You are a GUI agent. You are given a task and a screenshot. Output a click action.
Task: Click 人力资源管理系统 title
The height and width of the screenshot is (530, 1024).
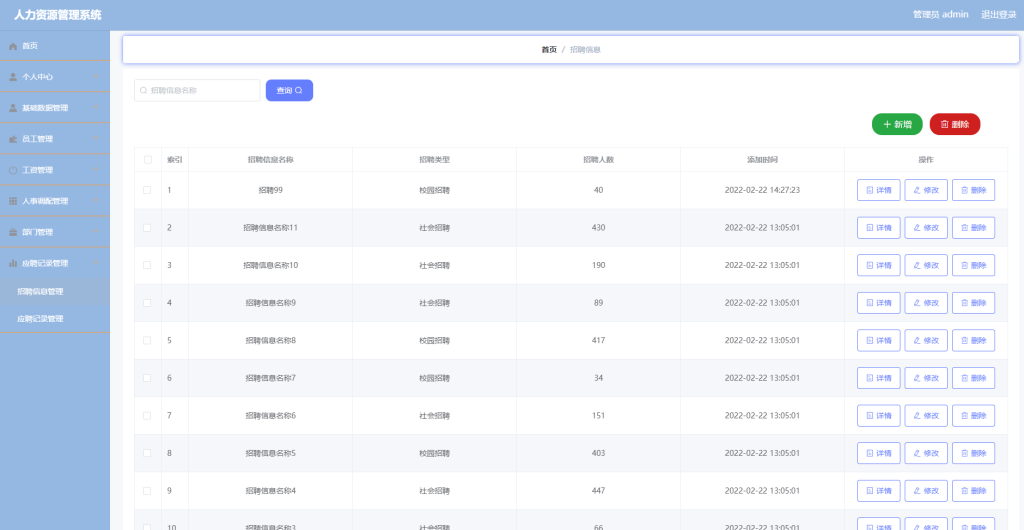click(x=58, y=15)
